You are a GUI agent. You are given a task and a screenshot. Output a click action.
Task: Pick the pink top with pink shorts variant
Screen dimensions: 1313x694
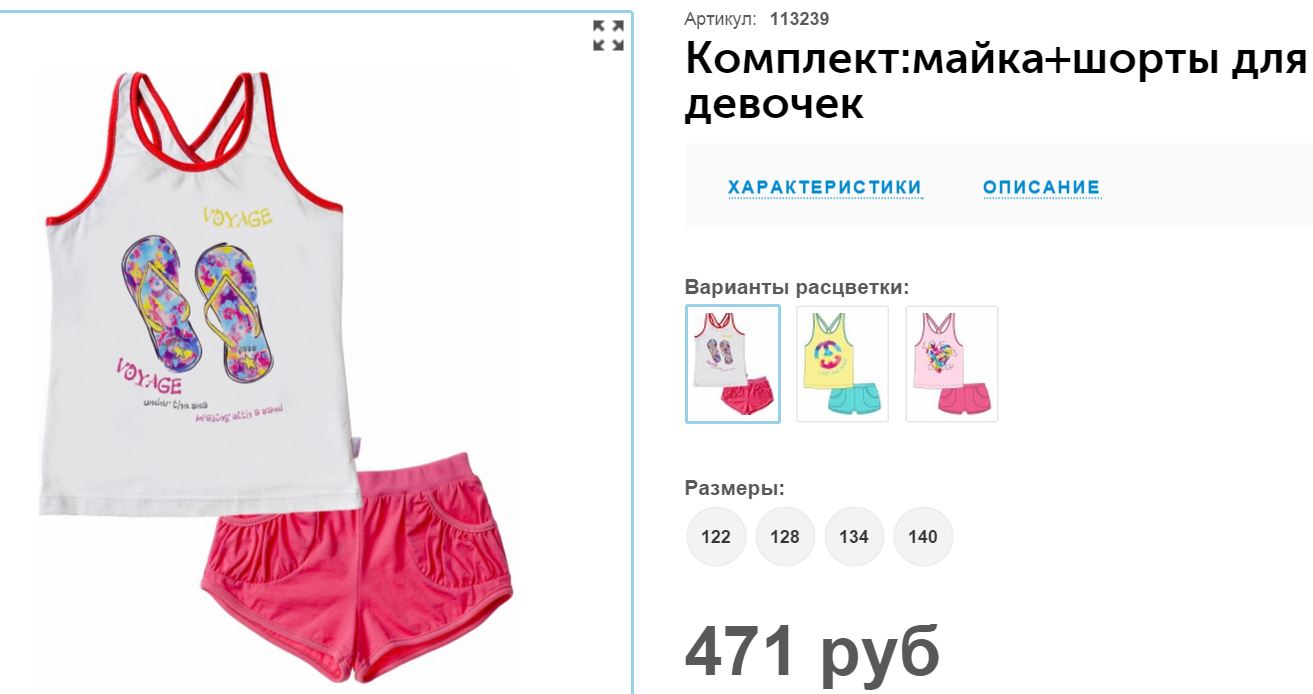coord(952,364)
